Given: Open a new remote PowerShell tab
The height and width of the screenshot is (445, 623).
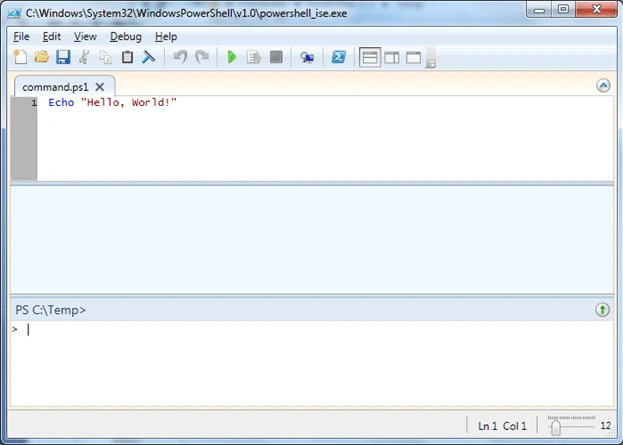Looking at the screenshot, I should [307, 57].
